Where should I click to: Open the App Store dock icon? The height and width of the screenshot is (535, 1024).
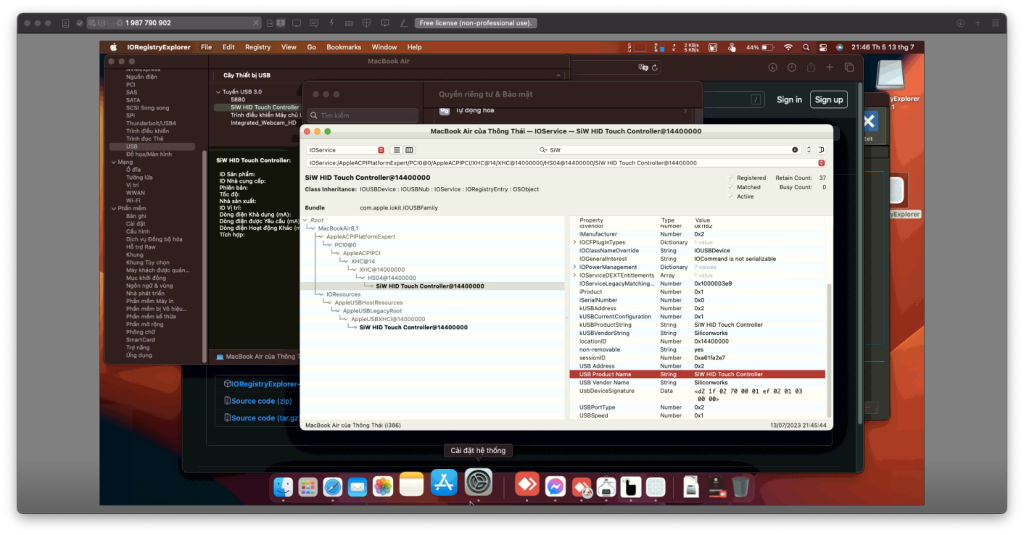coord(444,483)
